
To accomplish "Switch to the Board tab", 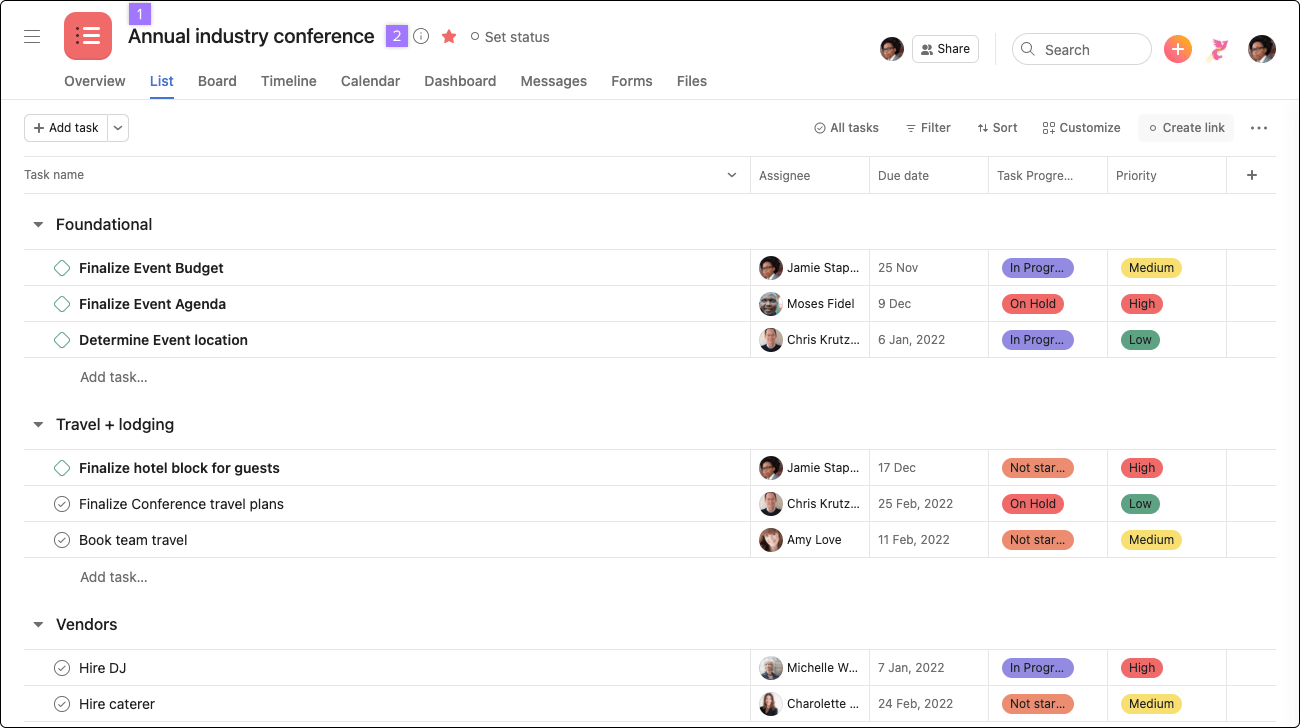I will coord(217,81).
